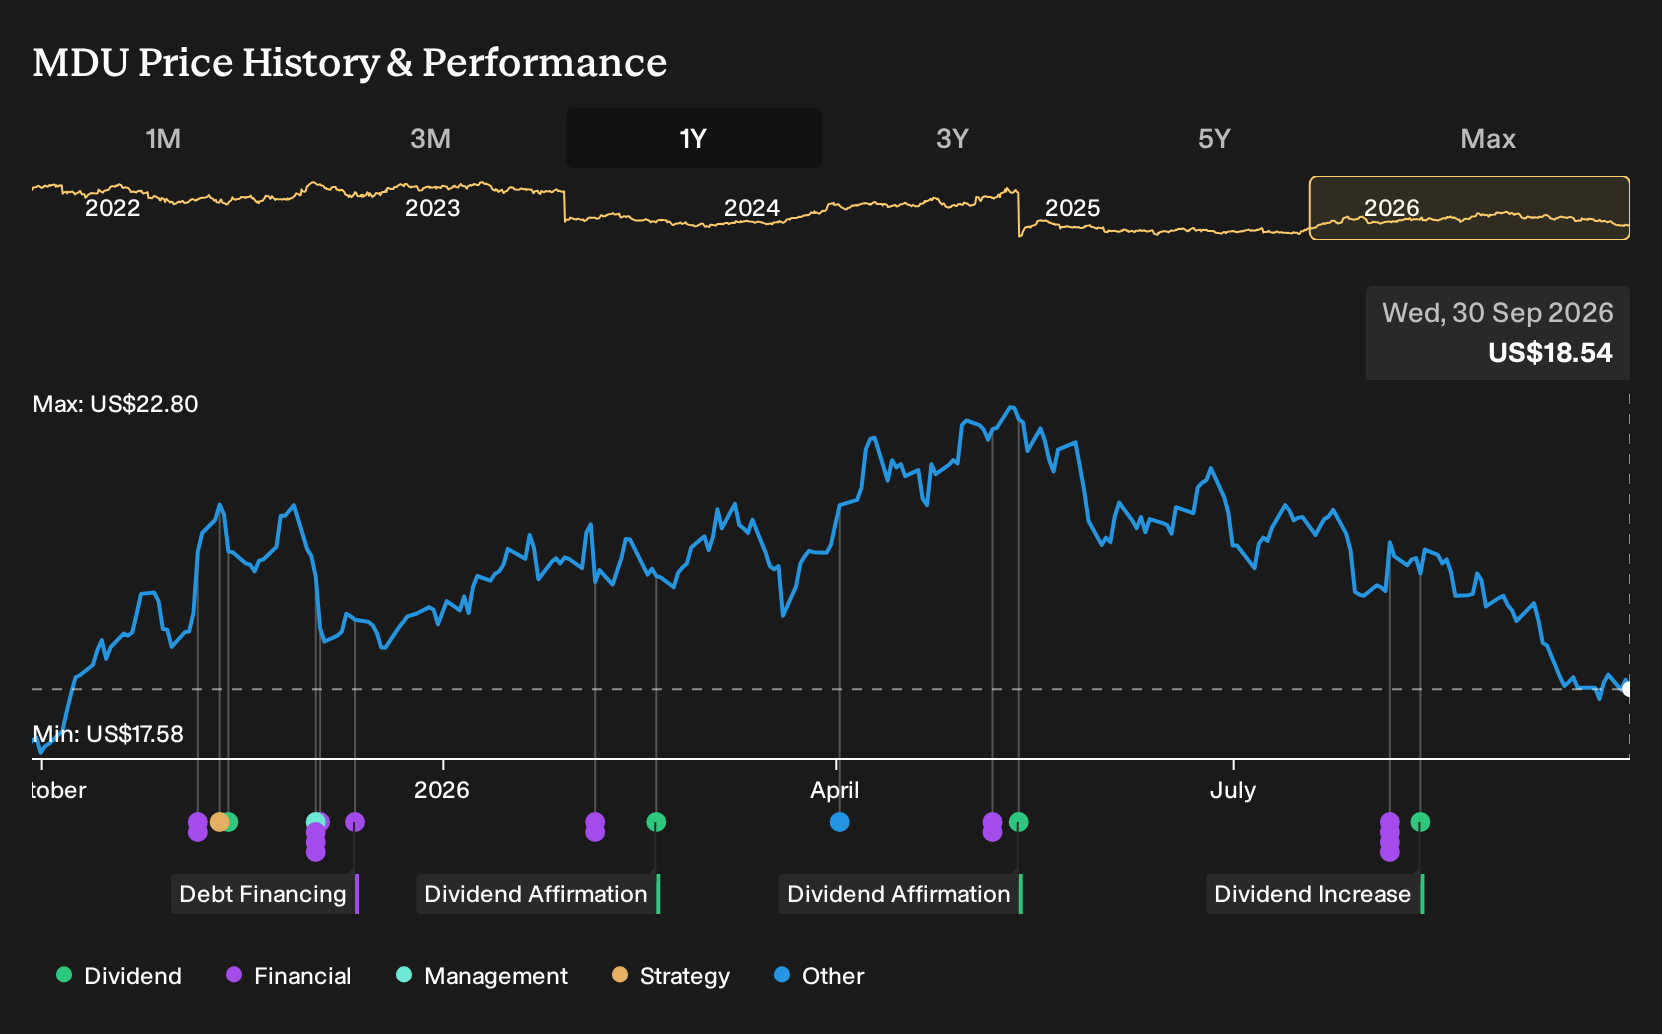
Task: Click purple financial marker above Debt Financing label
Action: coord(355,822)
